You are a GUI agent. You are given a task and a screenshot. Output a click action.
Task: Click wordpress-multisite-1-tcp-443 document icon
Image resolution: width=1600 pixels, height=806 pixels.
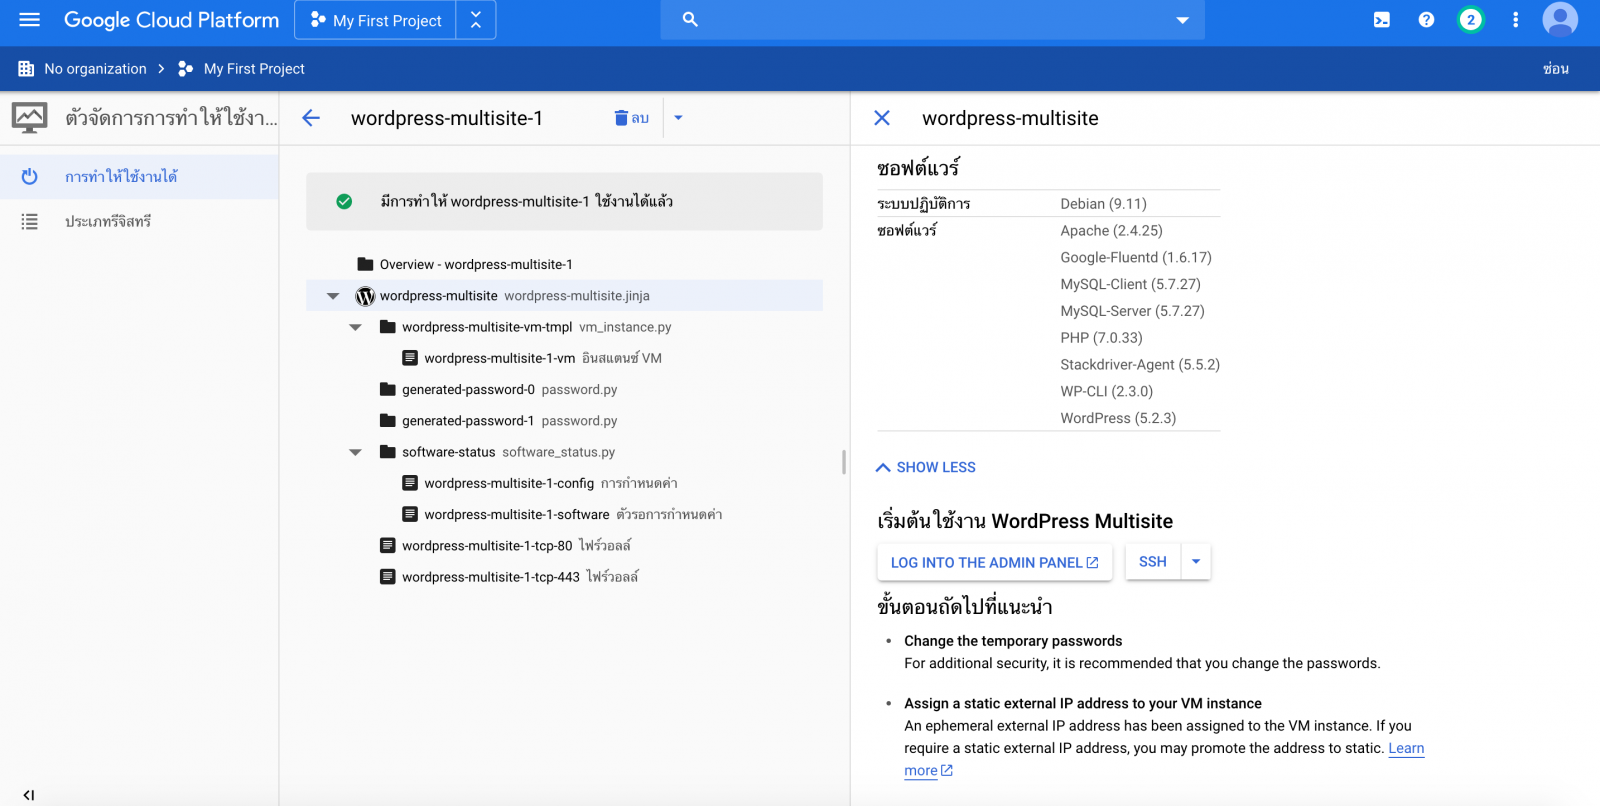pos(388,577)
